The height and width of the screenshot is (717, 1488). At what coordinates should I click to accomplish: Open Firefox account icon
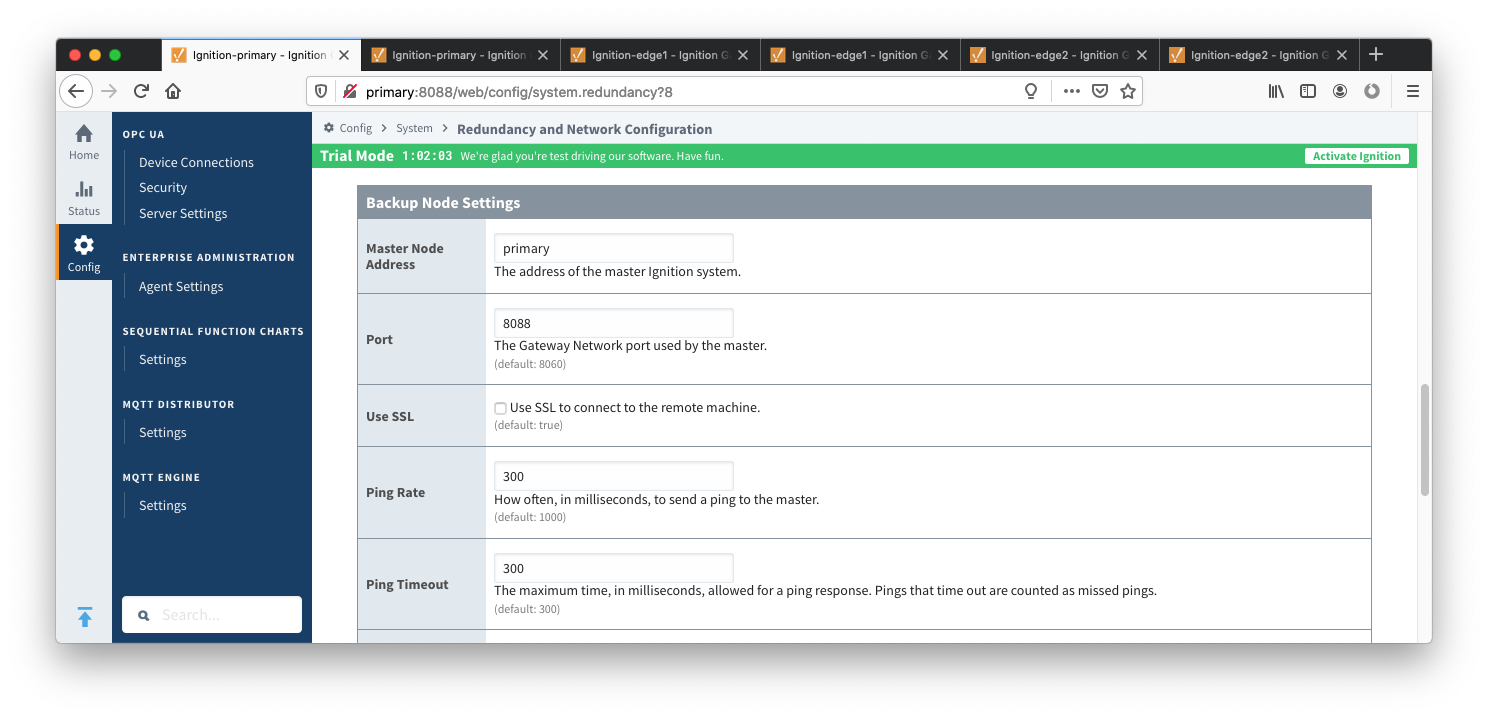point(1340,91)
